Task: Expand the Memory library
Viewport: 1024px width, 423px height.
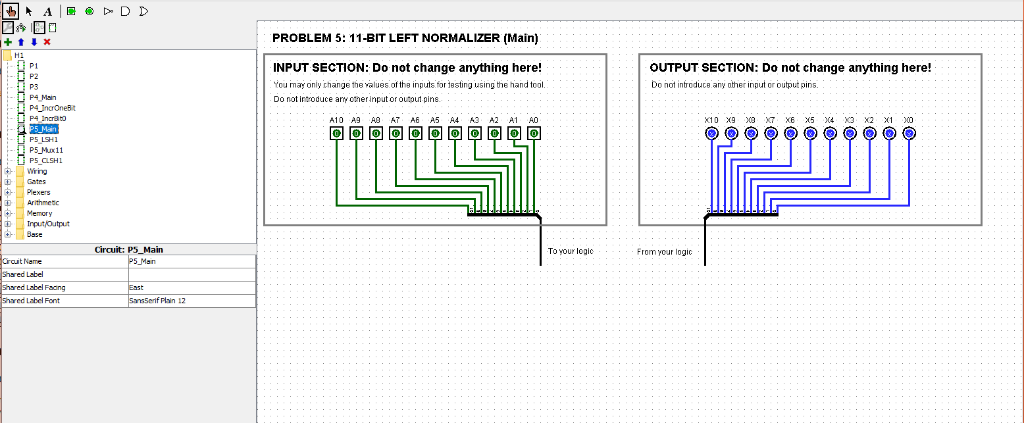Action: (8, 213)
